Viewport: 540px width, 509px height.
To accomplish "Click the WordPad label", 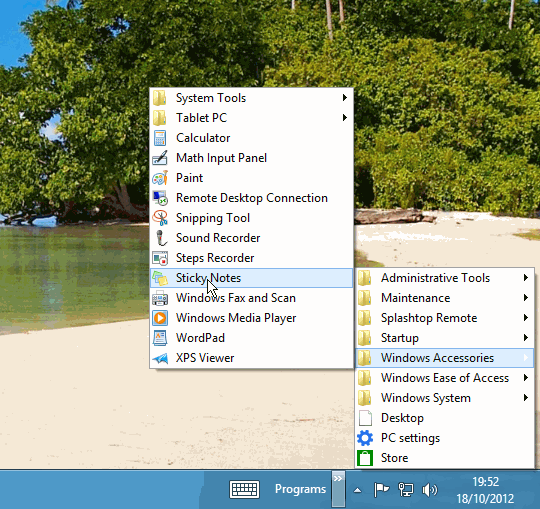I will (200, 338).
